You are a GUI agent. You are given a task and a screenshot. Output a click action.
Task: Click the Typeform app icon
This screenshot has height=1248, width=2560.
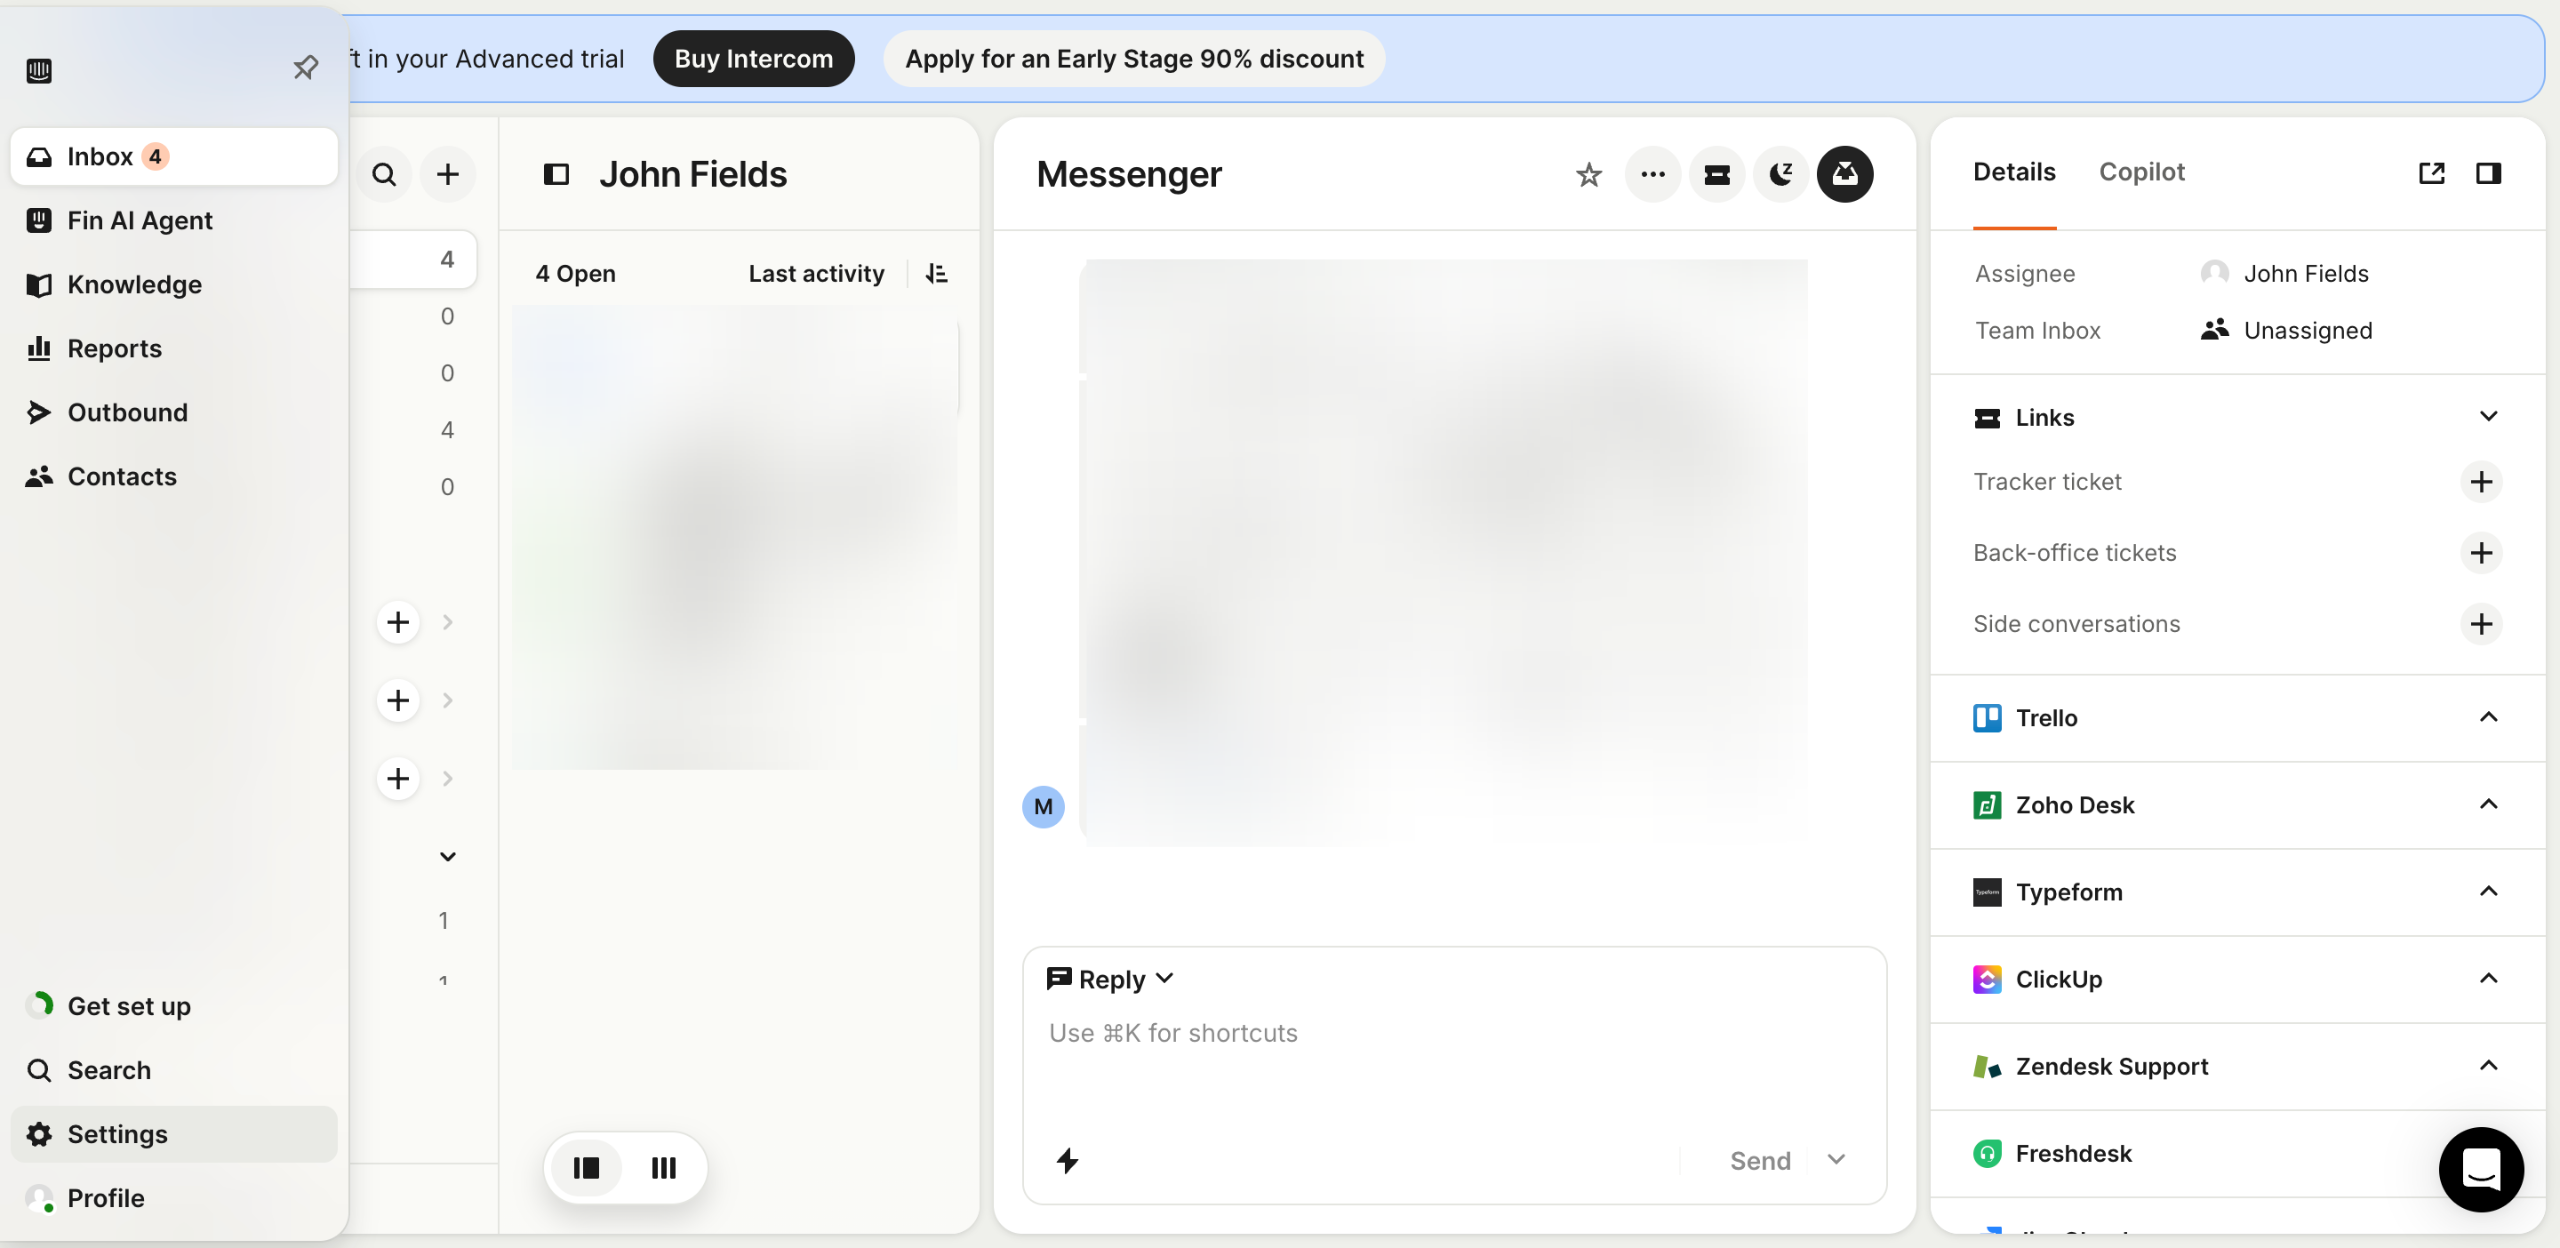coord(1987,892)
